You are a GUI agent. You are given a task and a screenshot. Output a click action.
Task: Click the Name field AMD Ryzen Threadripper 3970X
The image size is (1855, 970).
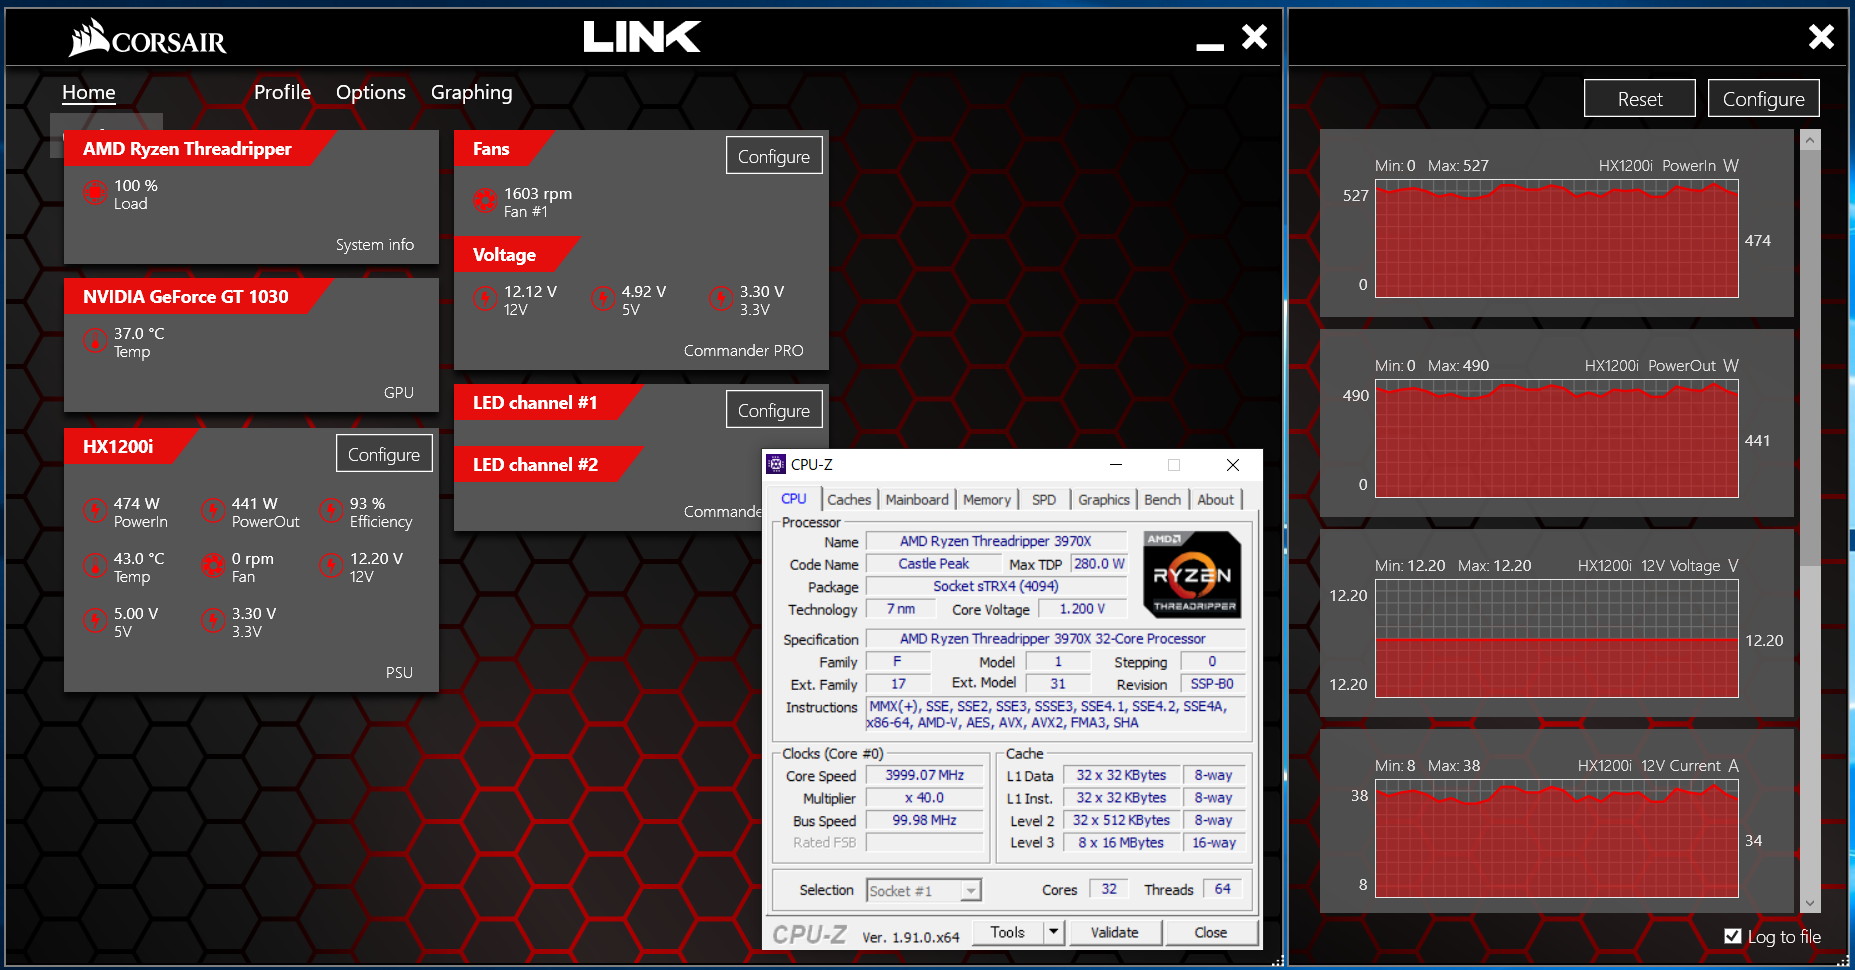[995, 541]
